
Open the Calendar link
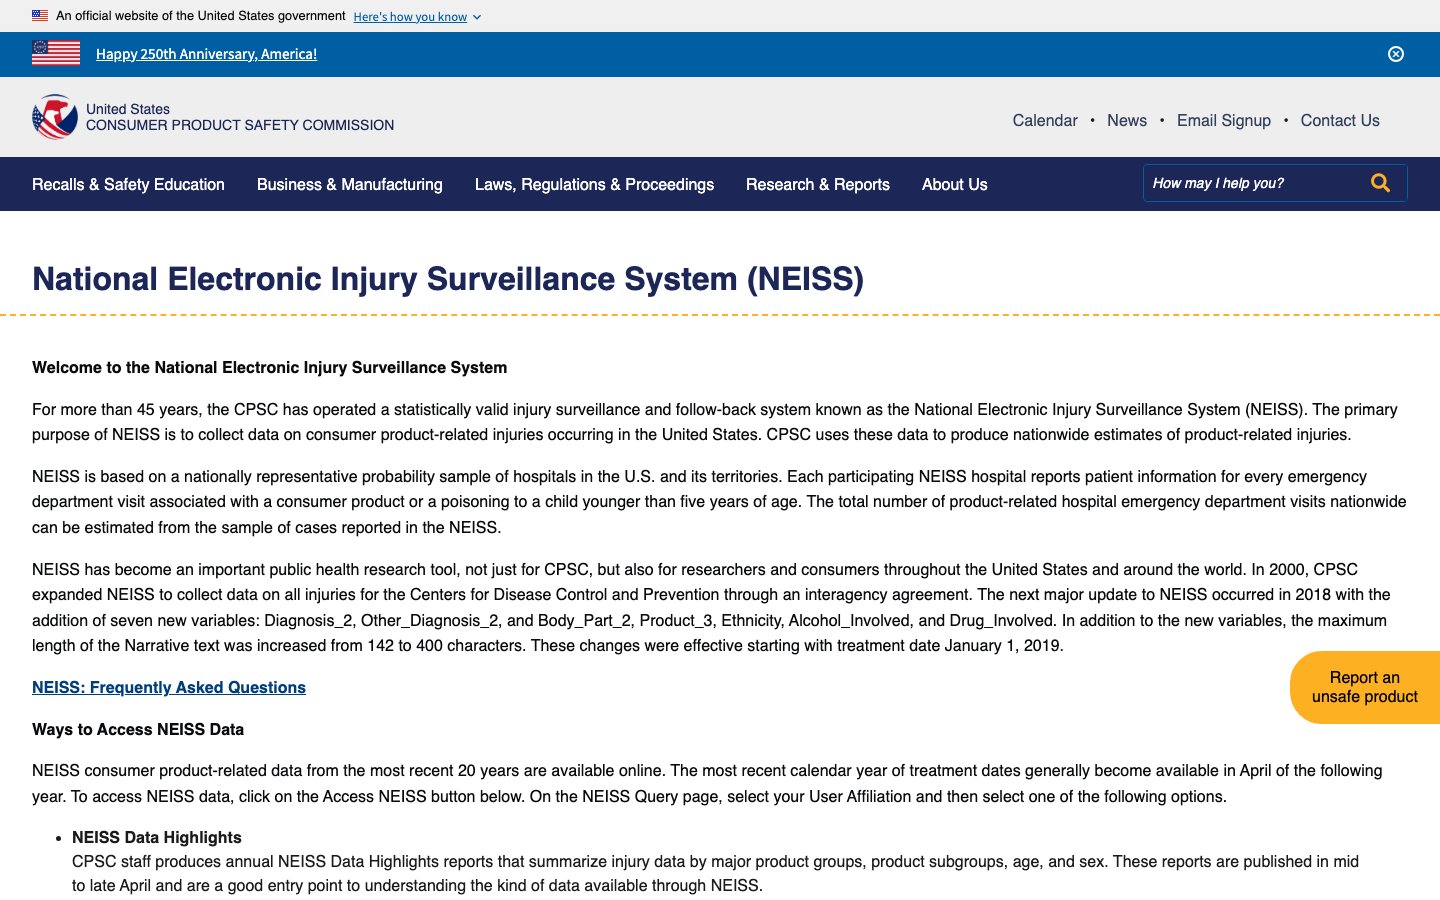(1045, 120)
